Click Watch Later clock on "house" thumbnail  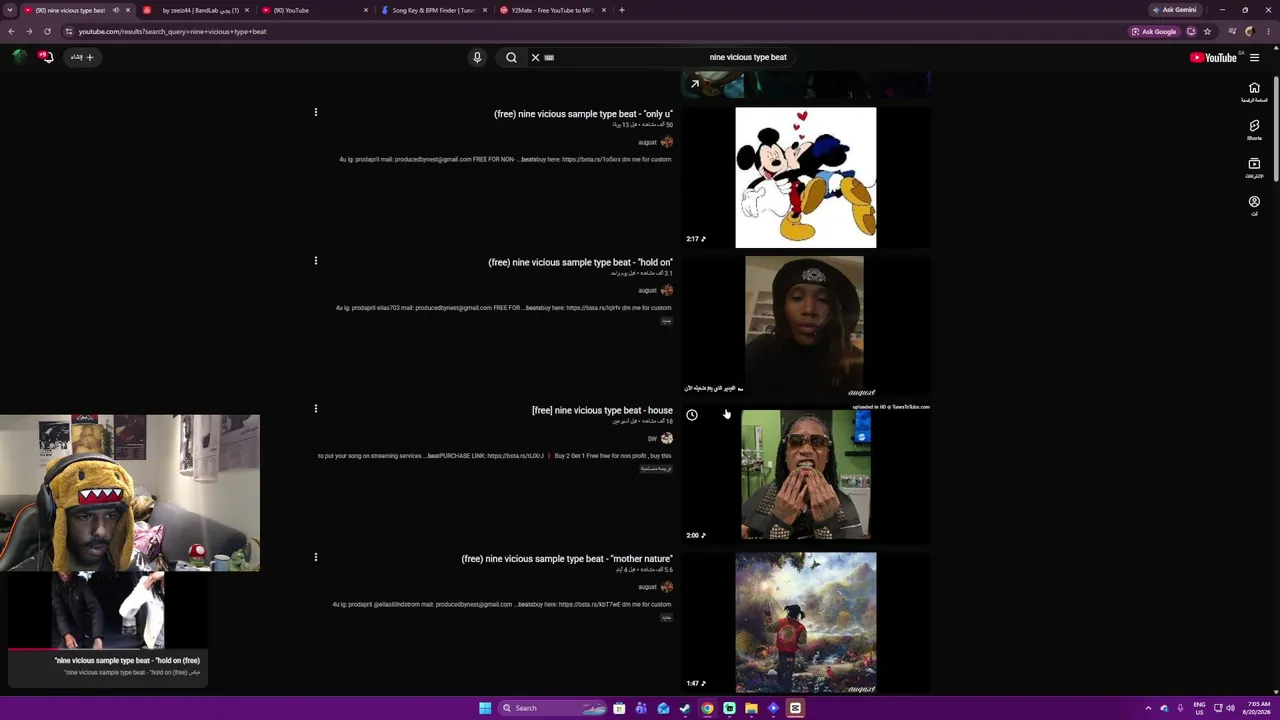click(x=692, y=415)
